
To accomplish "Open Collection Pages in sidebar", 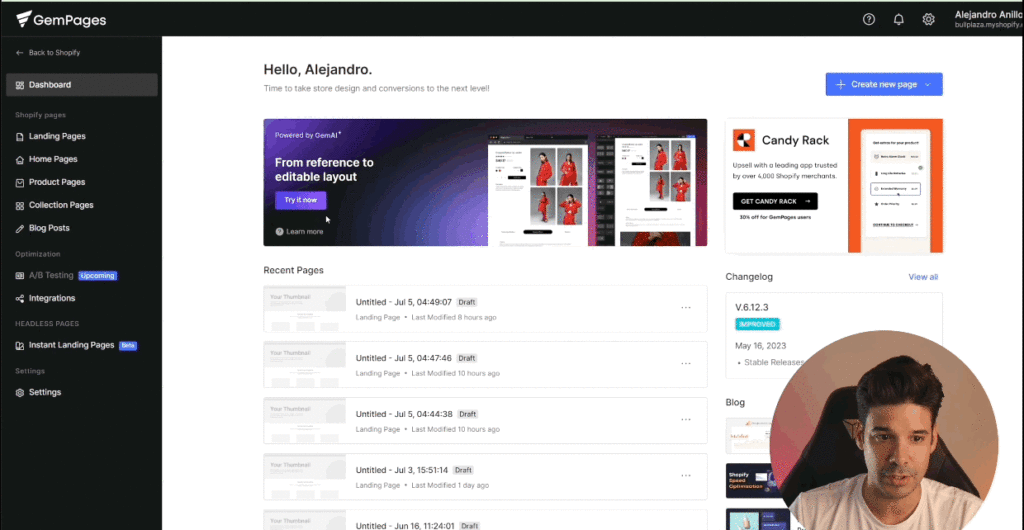I will click(x=61, y=205).
